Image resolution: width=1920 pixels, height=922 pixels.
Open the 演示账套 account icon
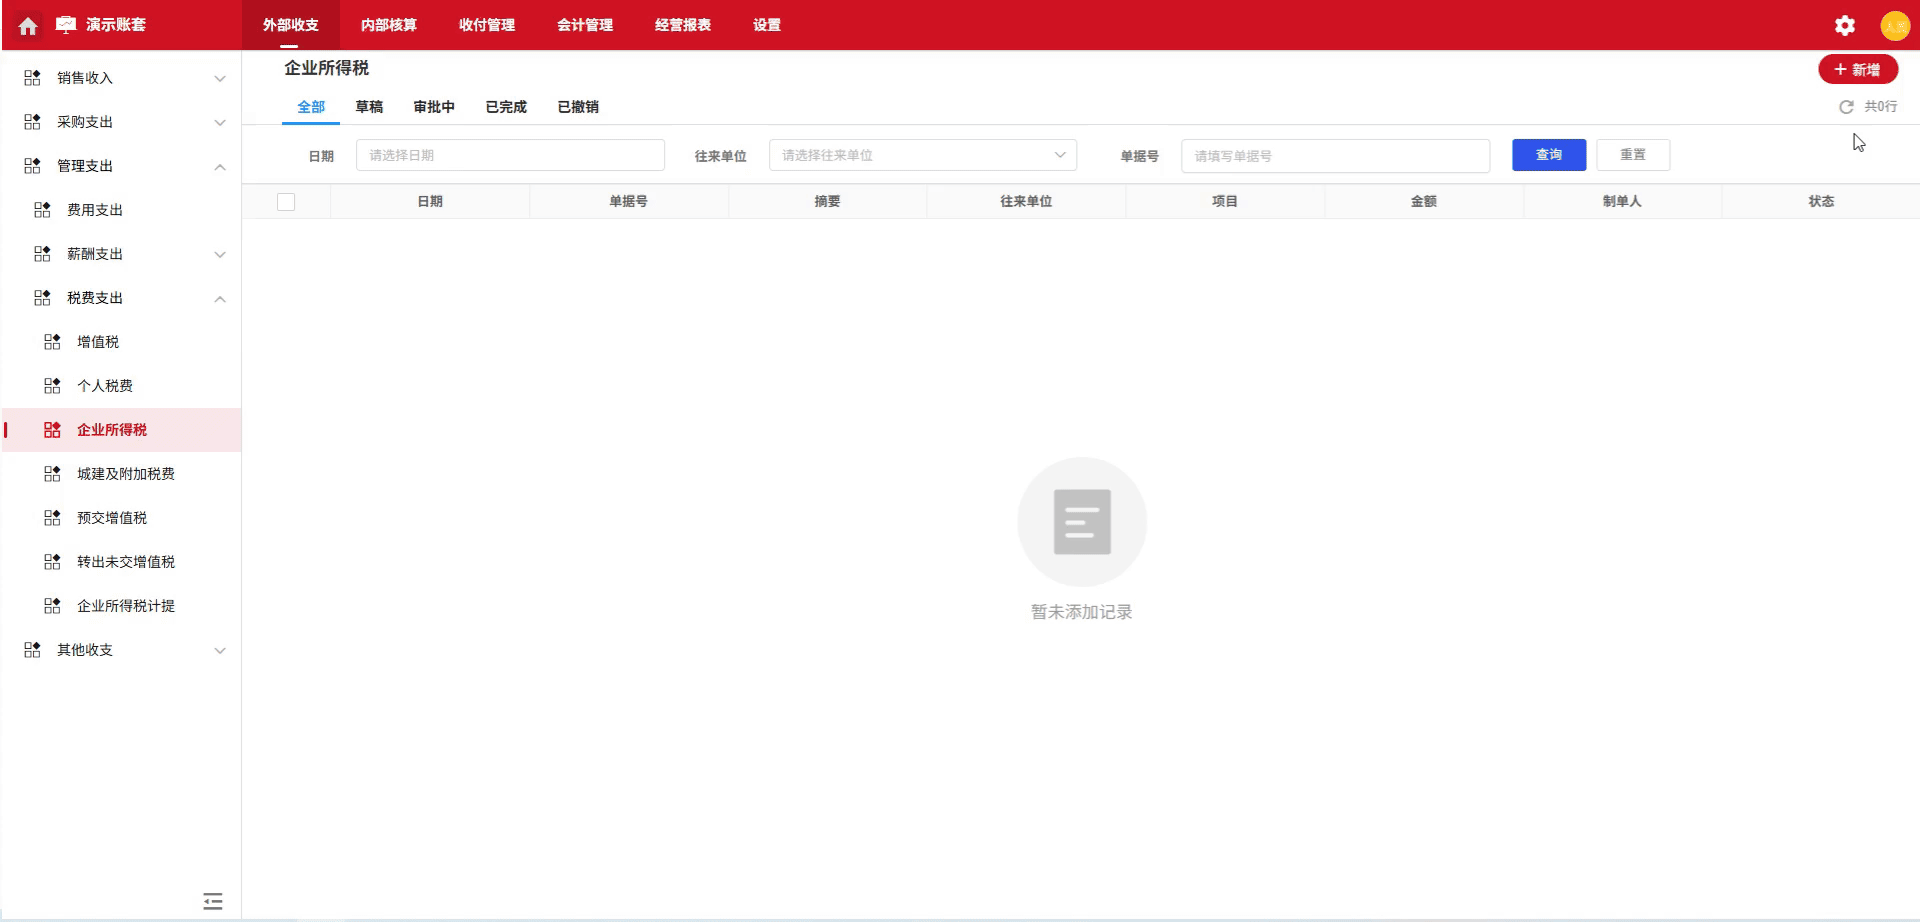[64, 25]
